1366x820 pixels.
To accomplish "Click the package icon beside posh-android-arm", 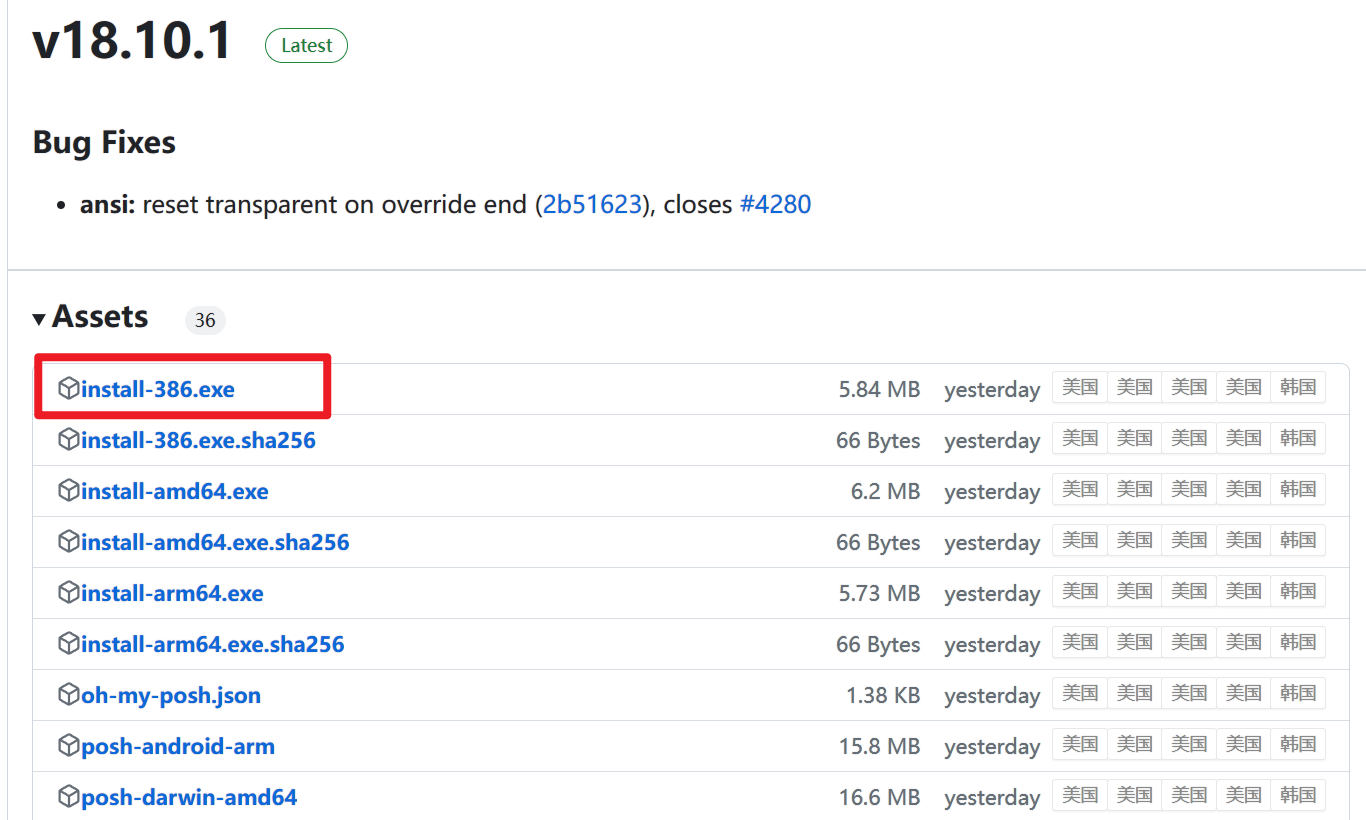I will pos(68,745).
